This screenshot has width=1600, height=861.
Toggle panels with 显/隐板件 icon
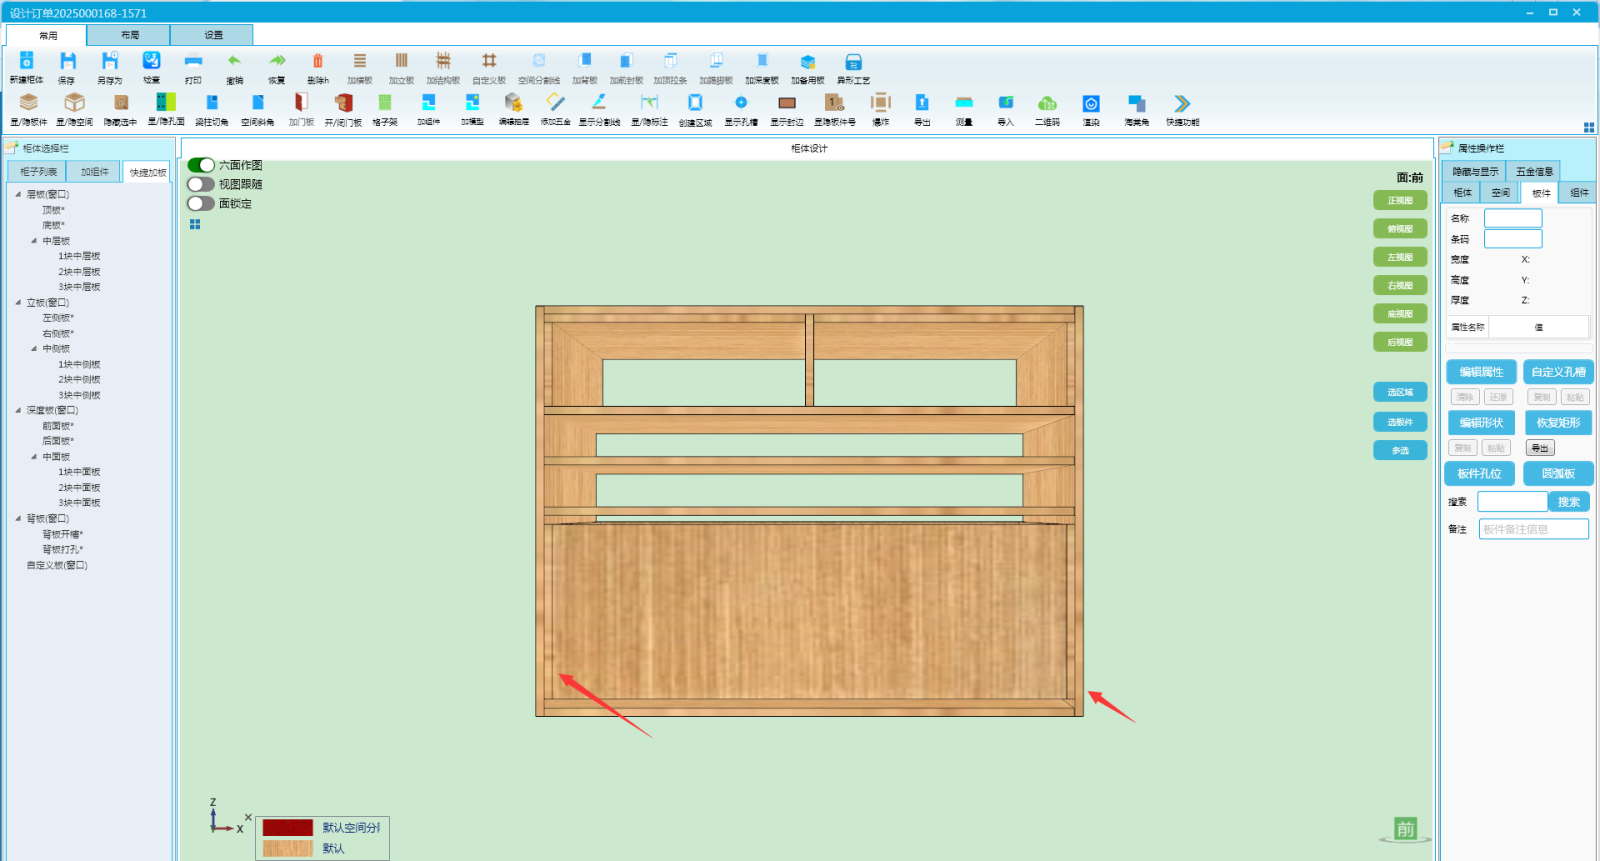point(29,103)
